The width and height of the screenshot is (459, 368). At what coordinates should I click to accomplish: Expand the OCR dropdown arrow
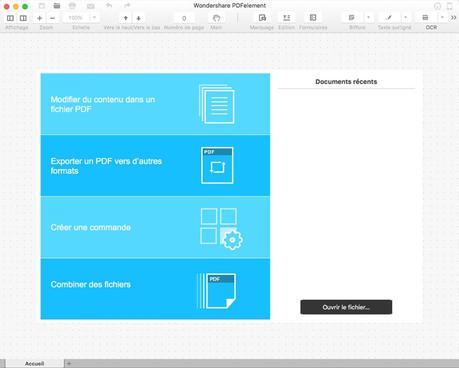point(442,17)
